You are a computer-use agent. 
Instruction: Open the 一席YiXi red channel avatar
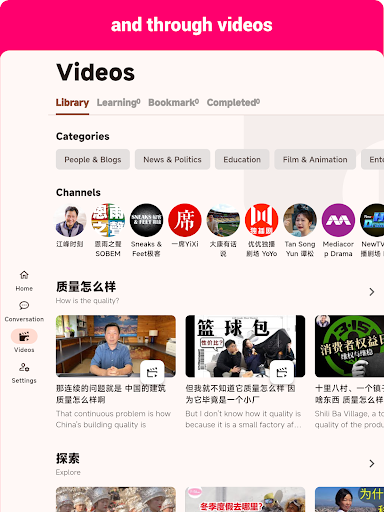185,220
